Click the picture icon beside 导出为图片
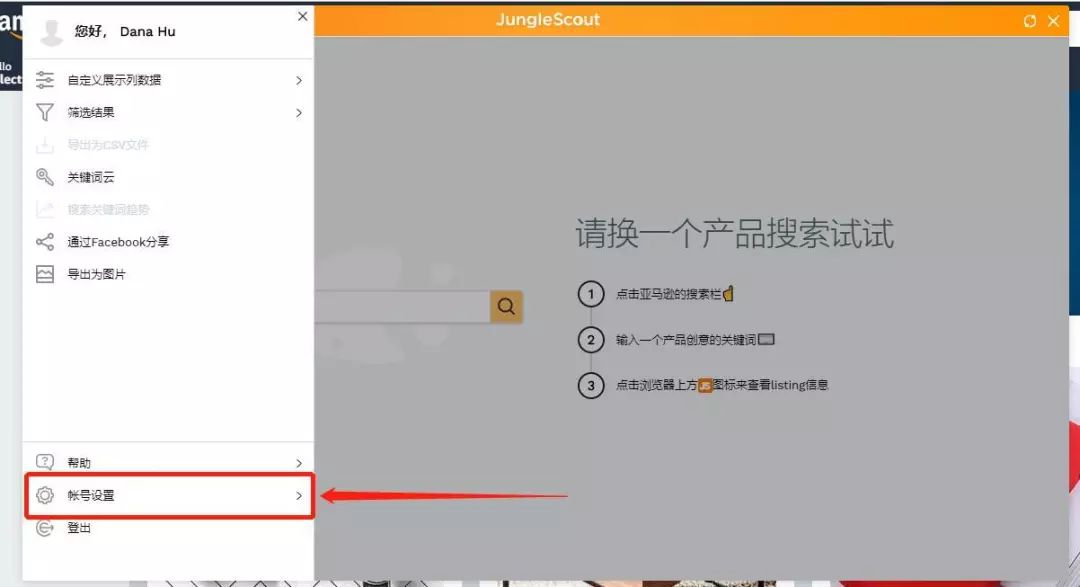The image size is (1080, 587). [45, 274]
